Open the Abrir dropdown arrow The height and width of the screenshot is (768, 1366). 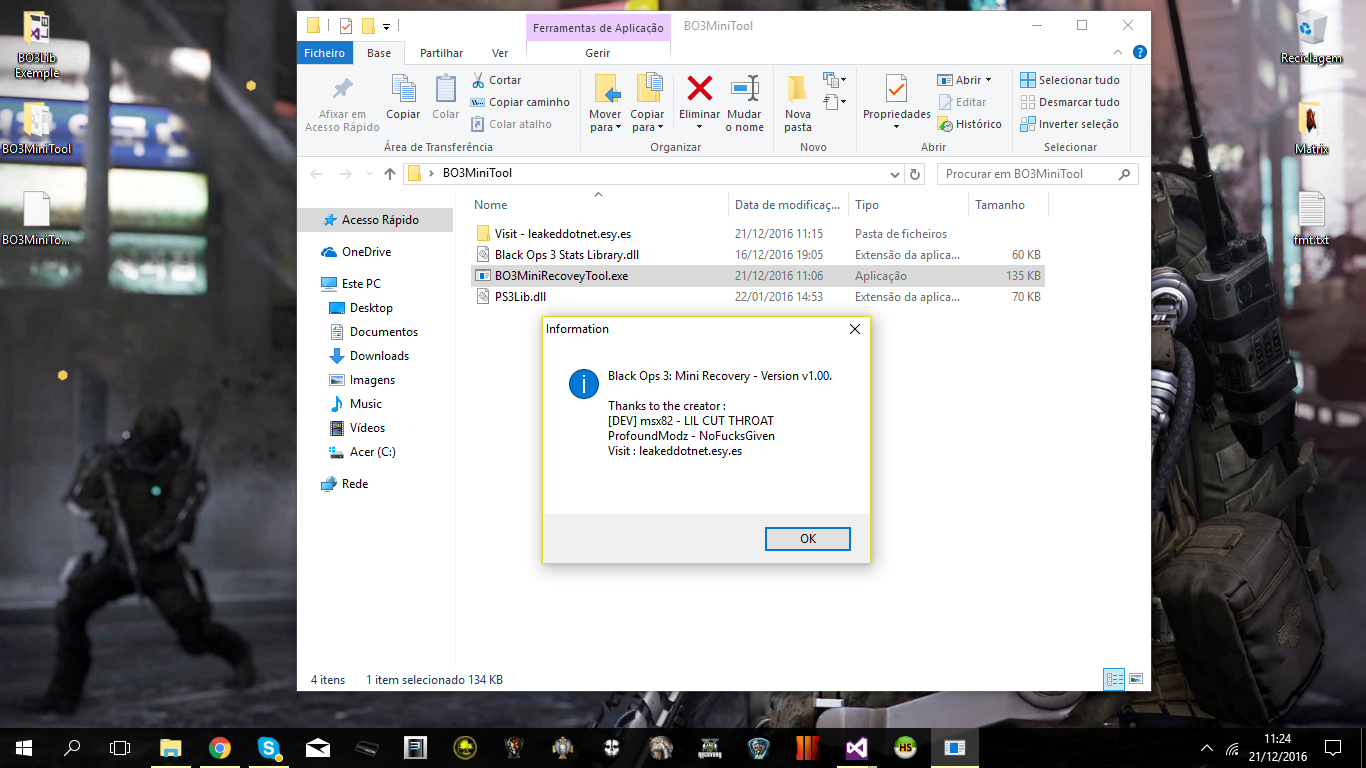tap(988, 80)
